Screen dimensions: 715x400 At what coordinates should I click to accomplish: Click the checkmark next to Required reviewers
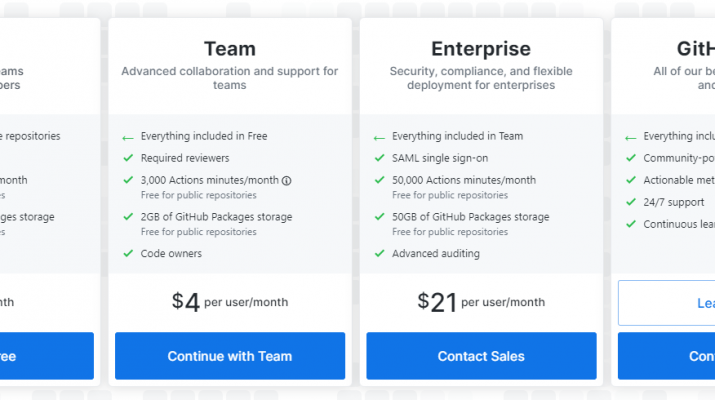pyautogui.click(x=128, y=158)
